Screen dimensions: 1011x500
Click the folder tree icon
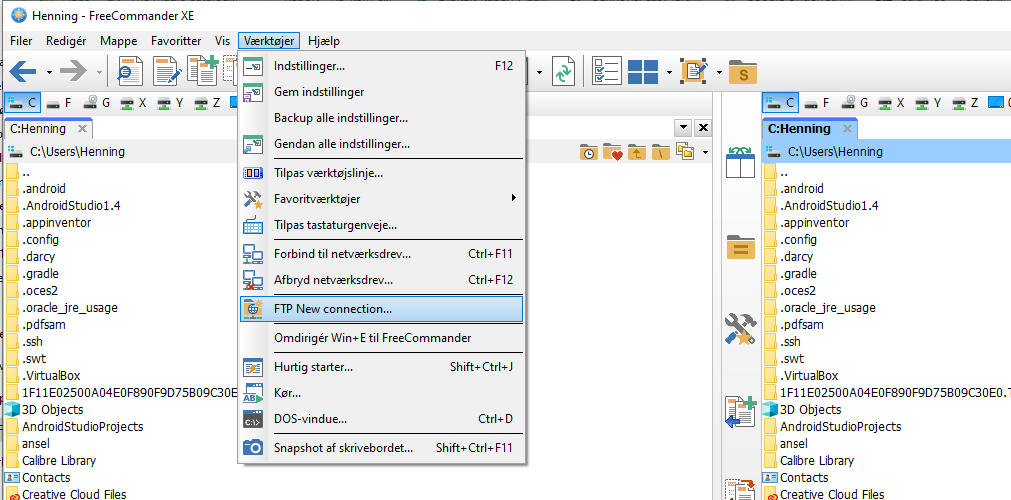tap(685, 152)
